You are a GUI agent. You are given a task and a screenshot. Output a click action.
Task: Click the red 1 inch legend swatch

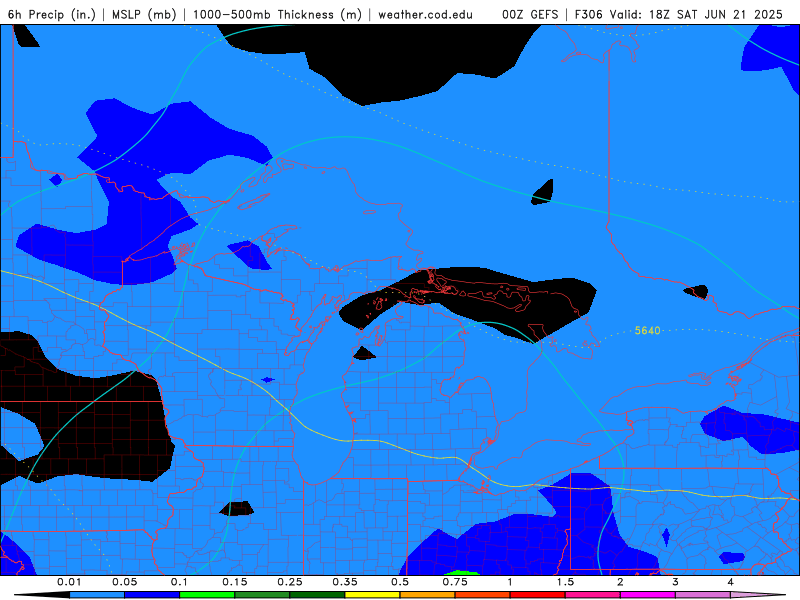coord(538,595)
